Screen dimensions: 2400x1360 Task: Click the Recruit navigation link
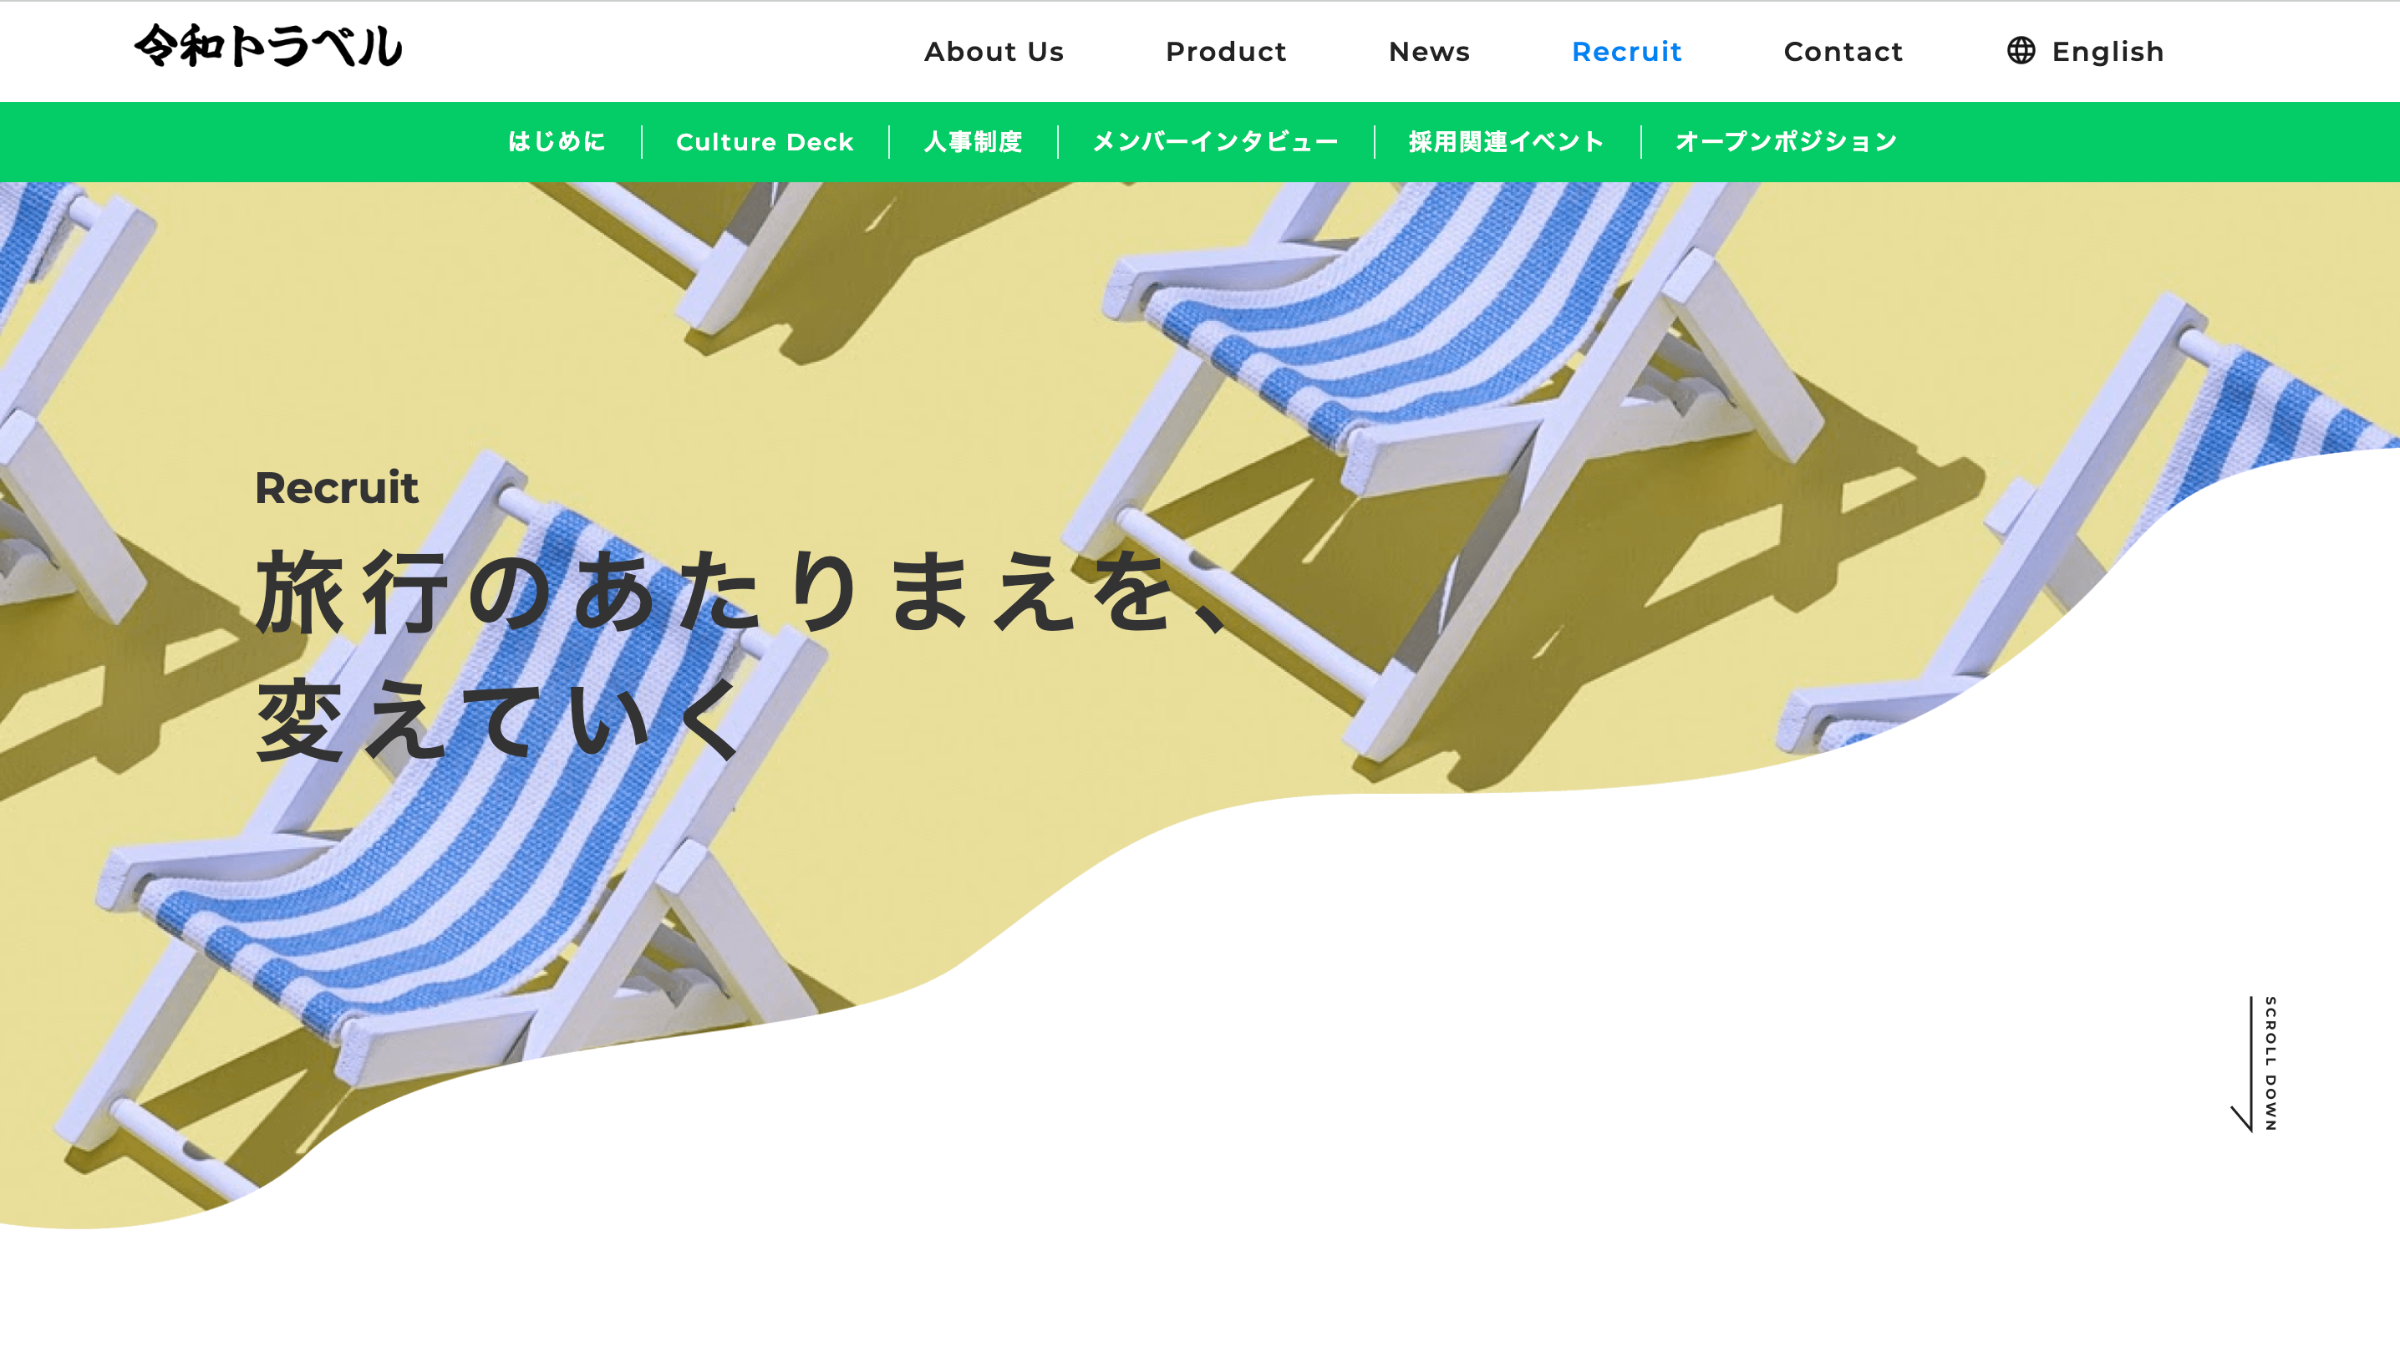tap(1627, 51)
